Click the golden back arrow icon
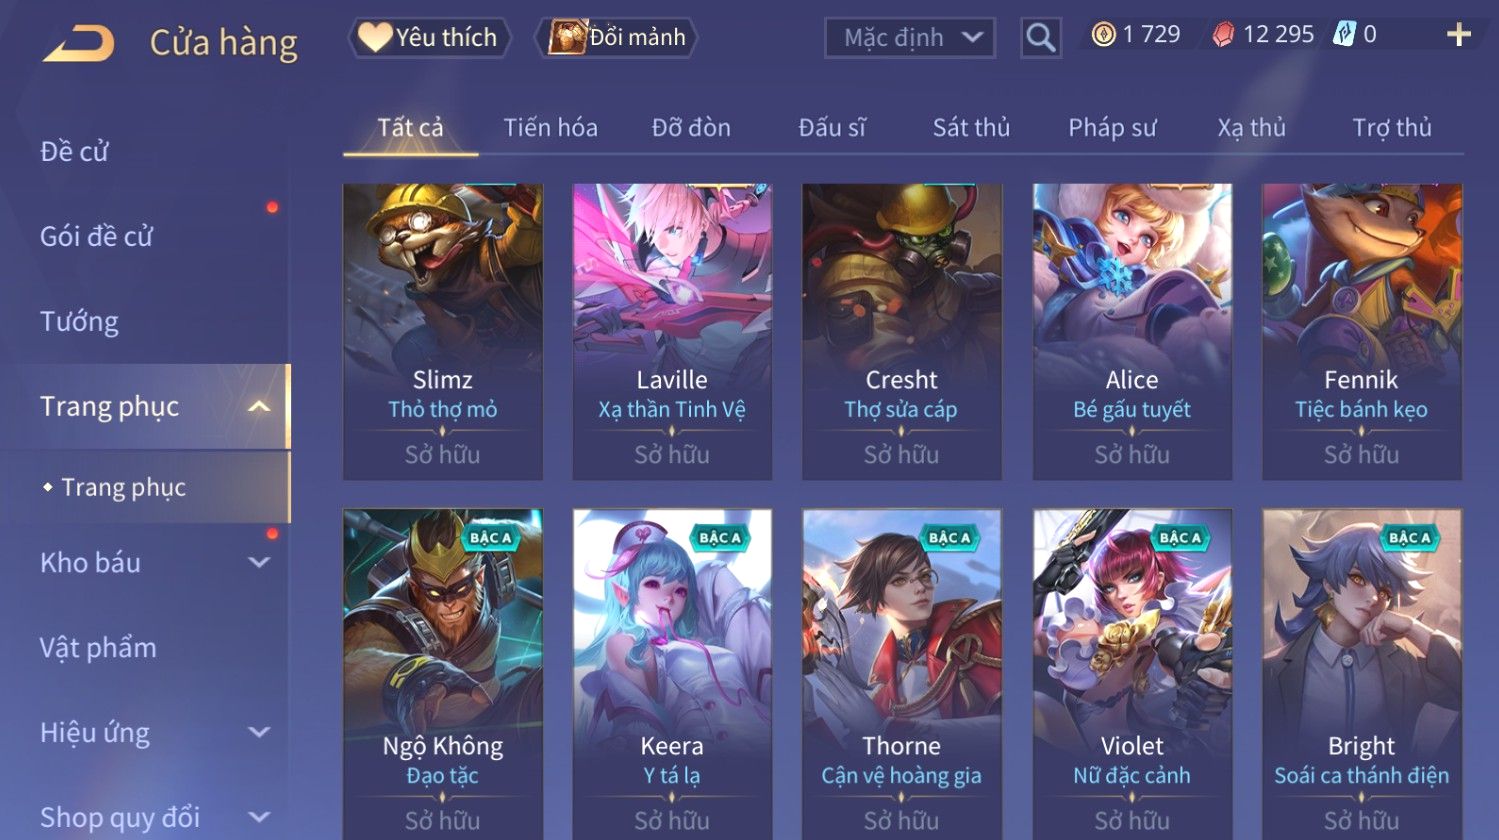Image resolution: width=1499 pixels, height=840 pixels. pos(78,44)
